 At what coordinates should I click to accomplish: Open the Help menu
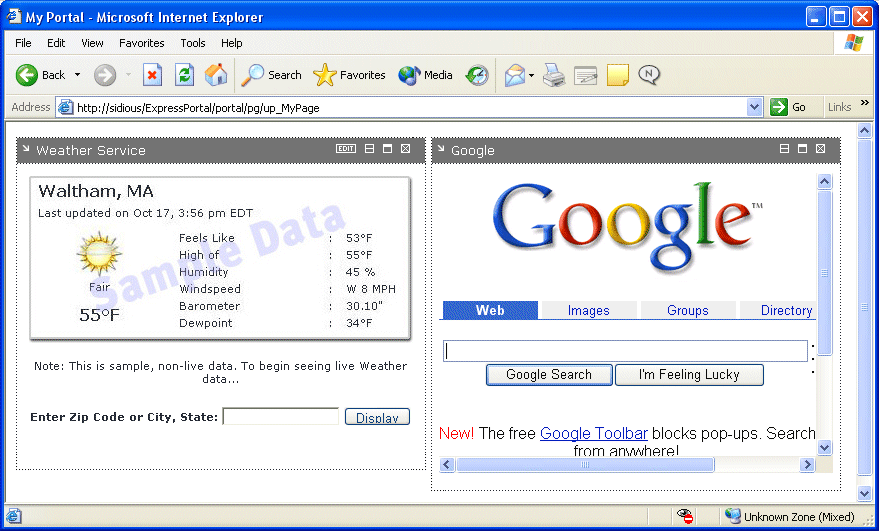point(231,43)
